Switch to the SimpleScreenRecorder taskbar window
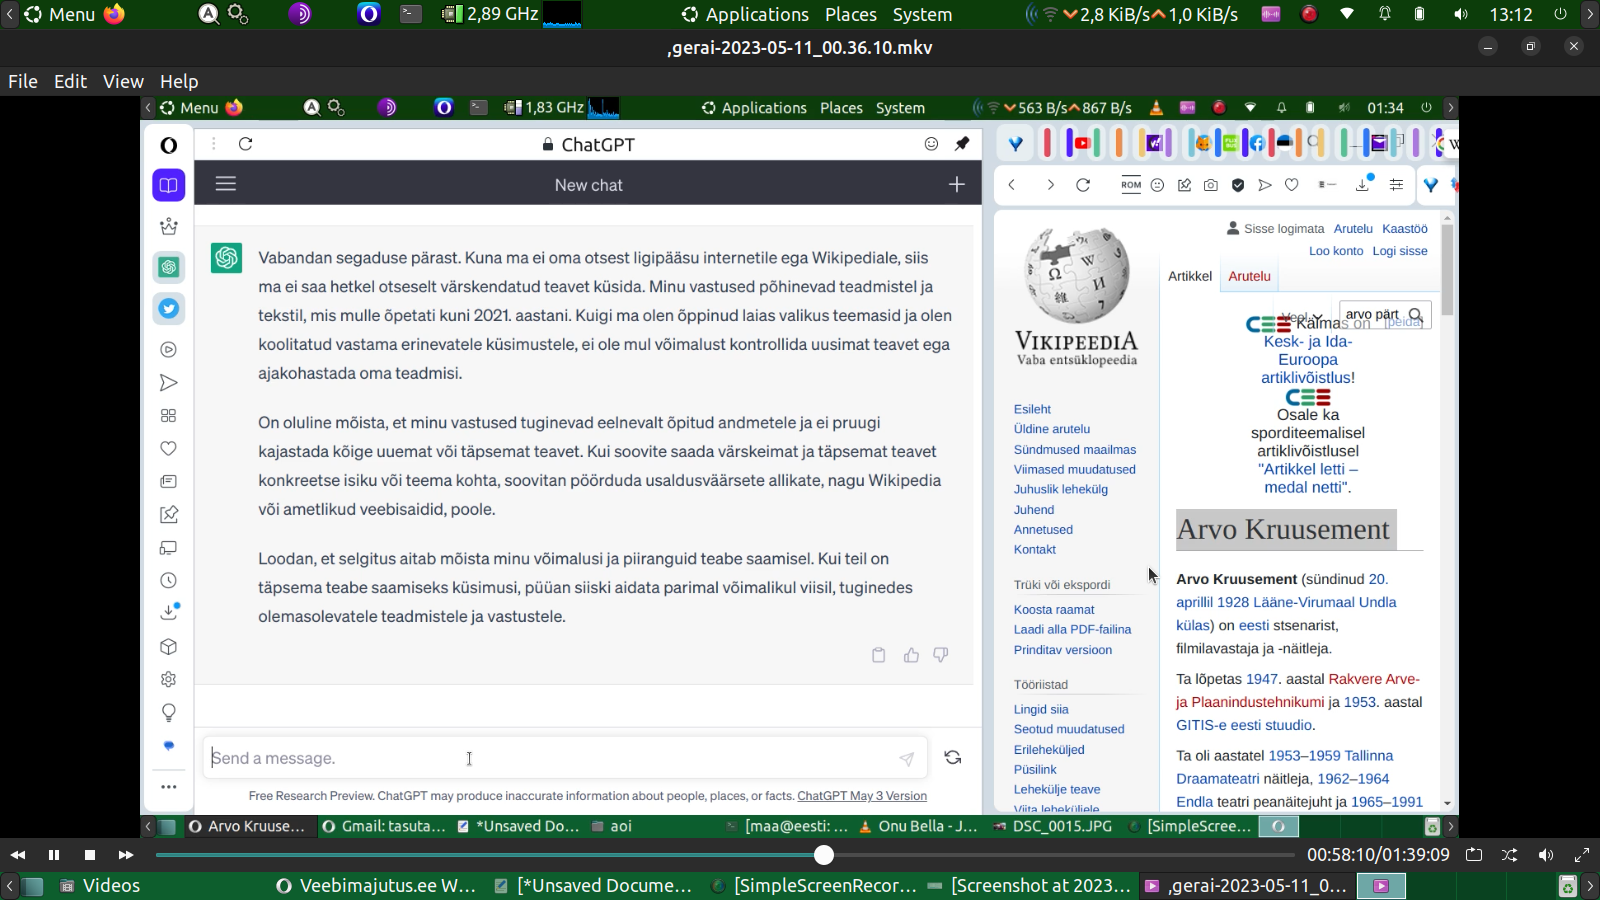Image resolution: width=1600 pixels, height=900 pixels. [x=814, y=886]
